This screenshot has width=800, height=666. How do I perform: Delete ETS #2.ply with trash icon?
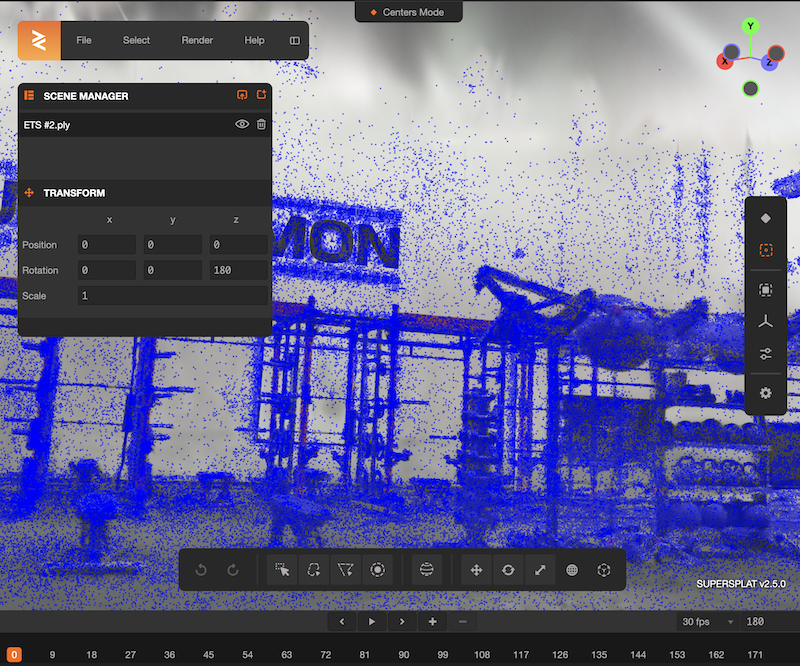(261, 125)
